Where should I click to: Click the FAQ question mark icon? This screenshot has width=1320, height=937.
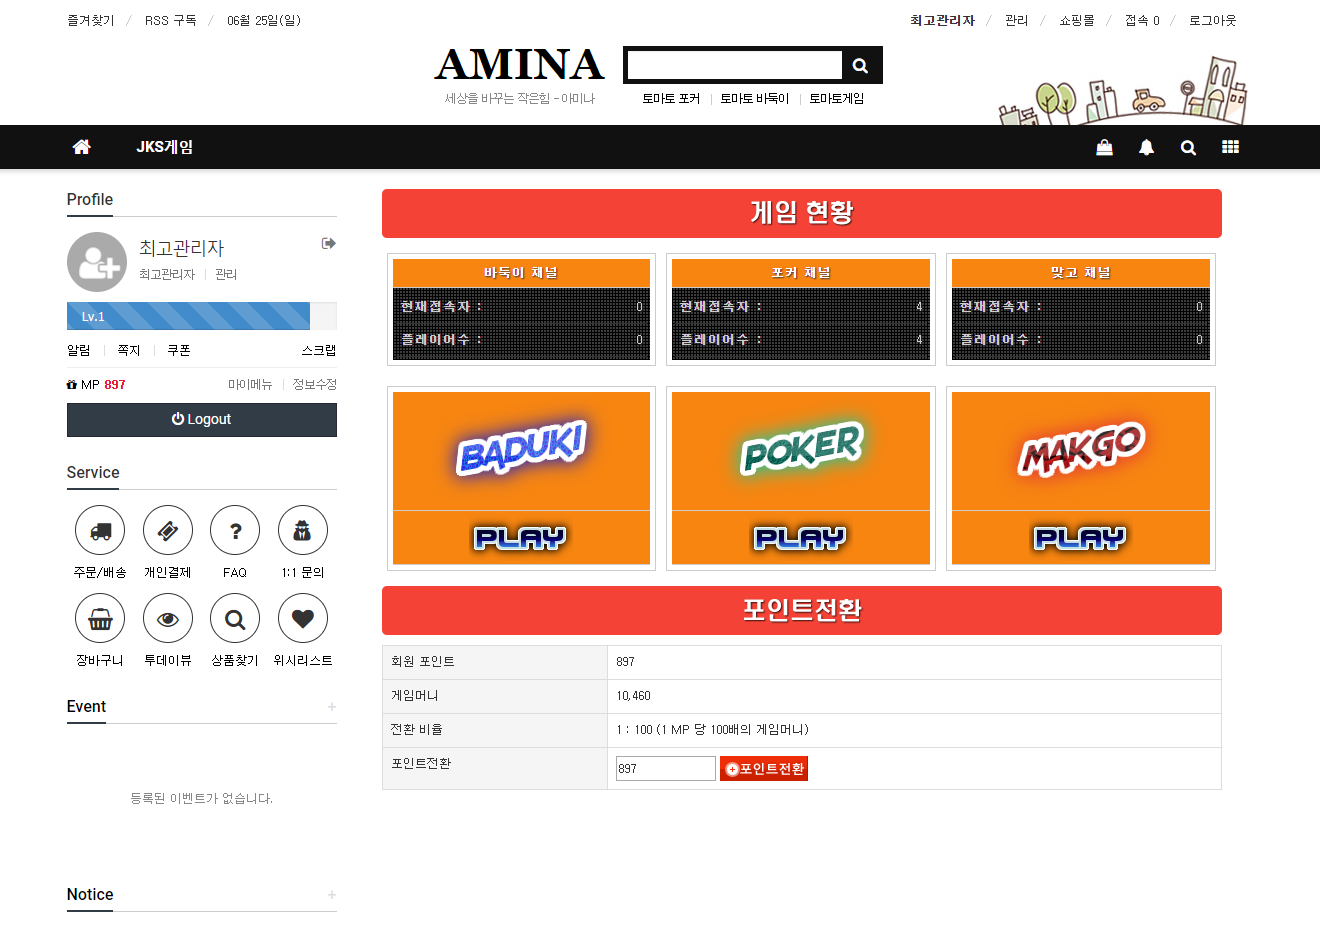coord(235,531)
